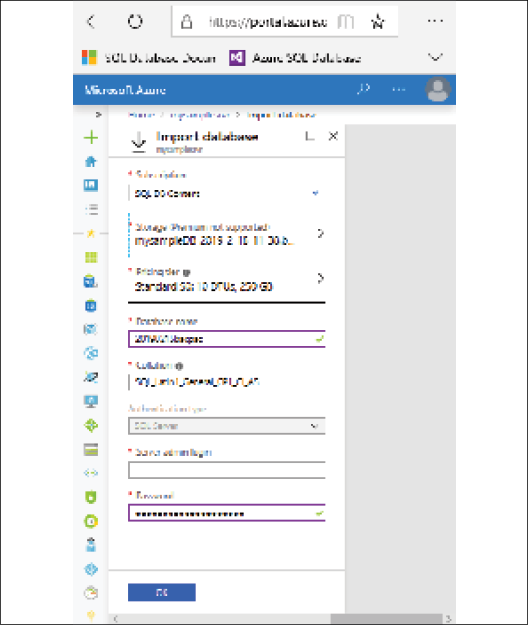Open the green circle Advisor icon in sidebar

pos(91,521)
